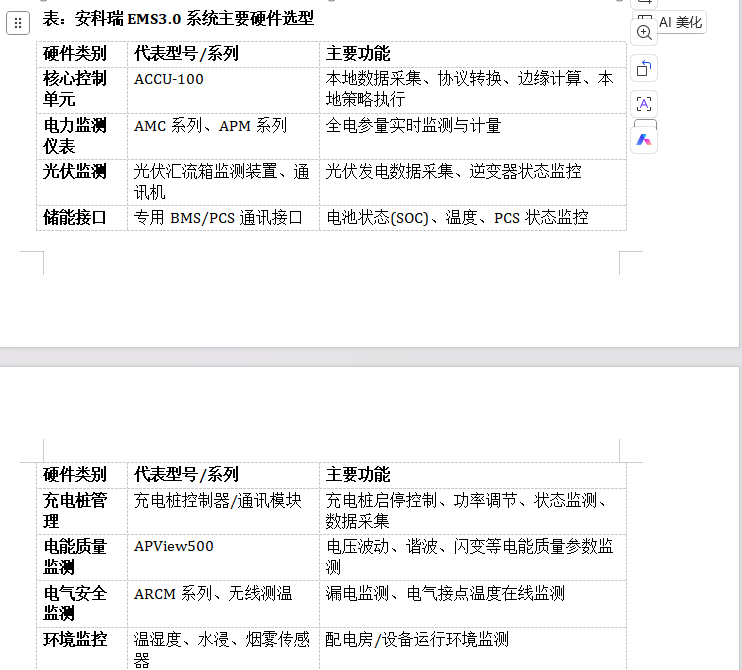Select the APView500 cell
Screen dimensions: 742x670
[x=174, y=547]
